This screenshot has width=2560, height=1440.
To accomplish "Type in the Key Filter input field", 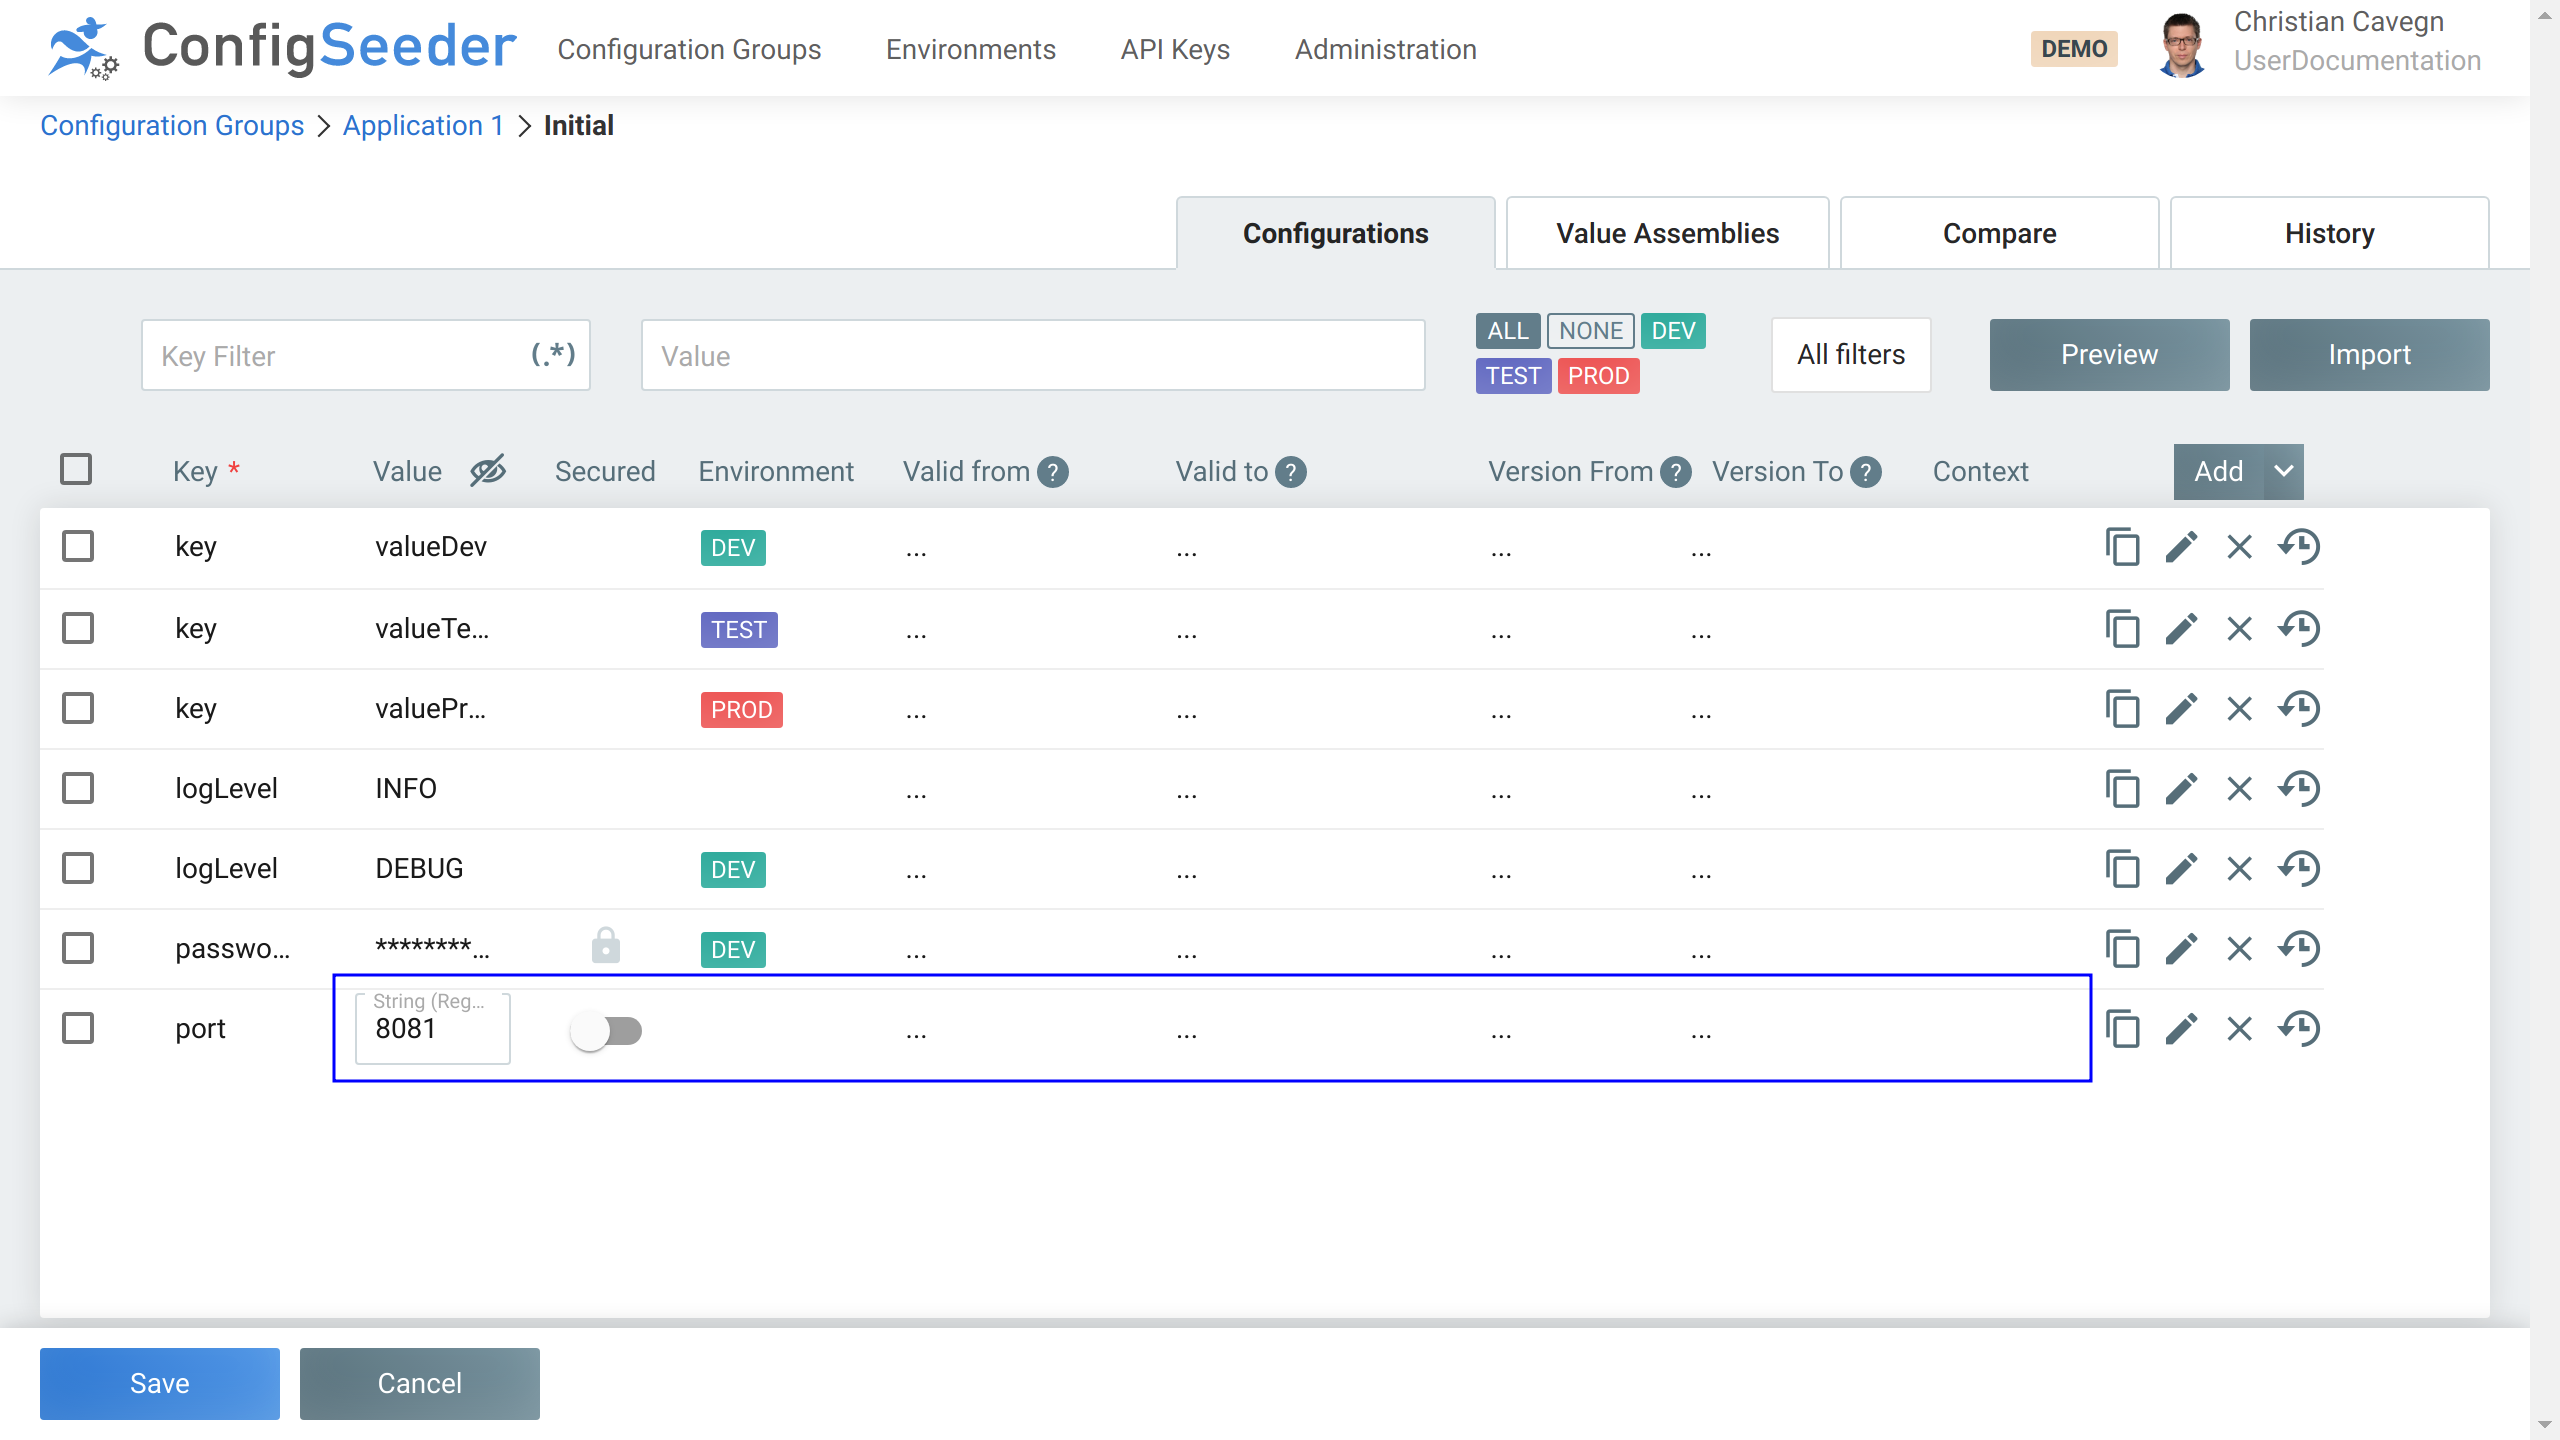I will (330, 354).
